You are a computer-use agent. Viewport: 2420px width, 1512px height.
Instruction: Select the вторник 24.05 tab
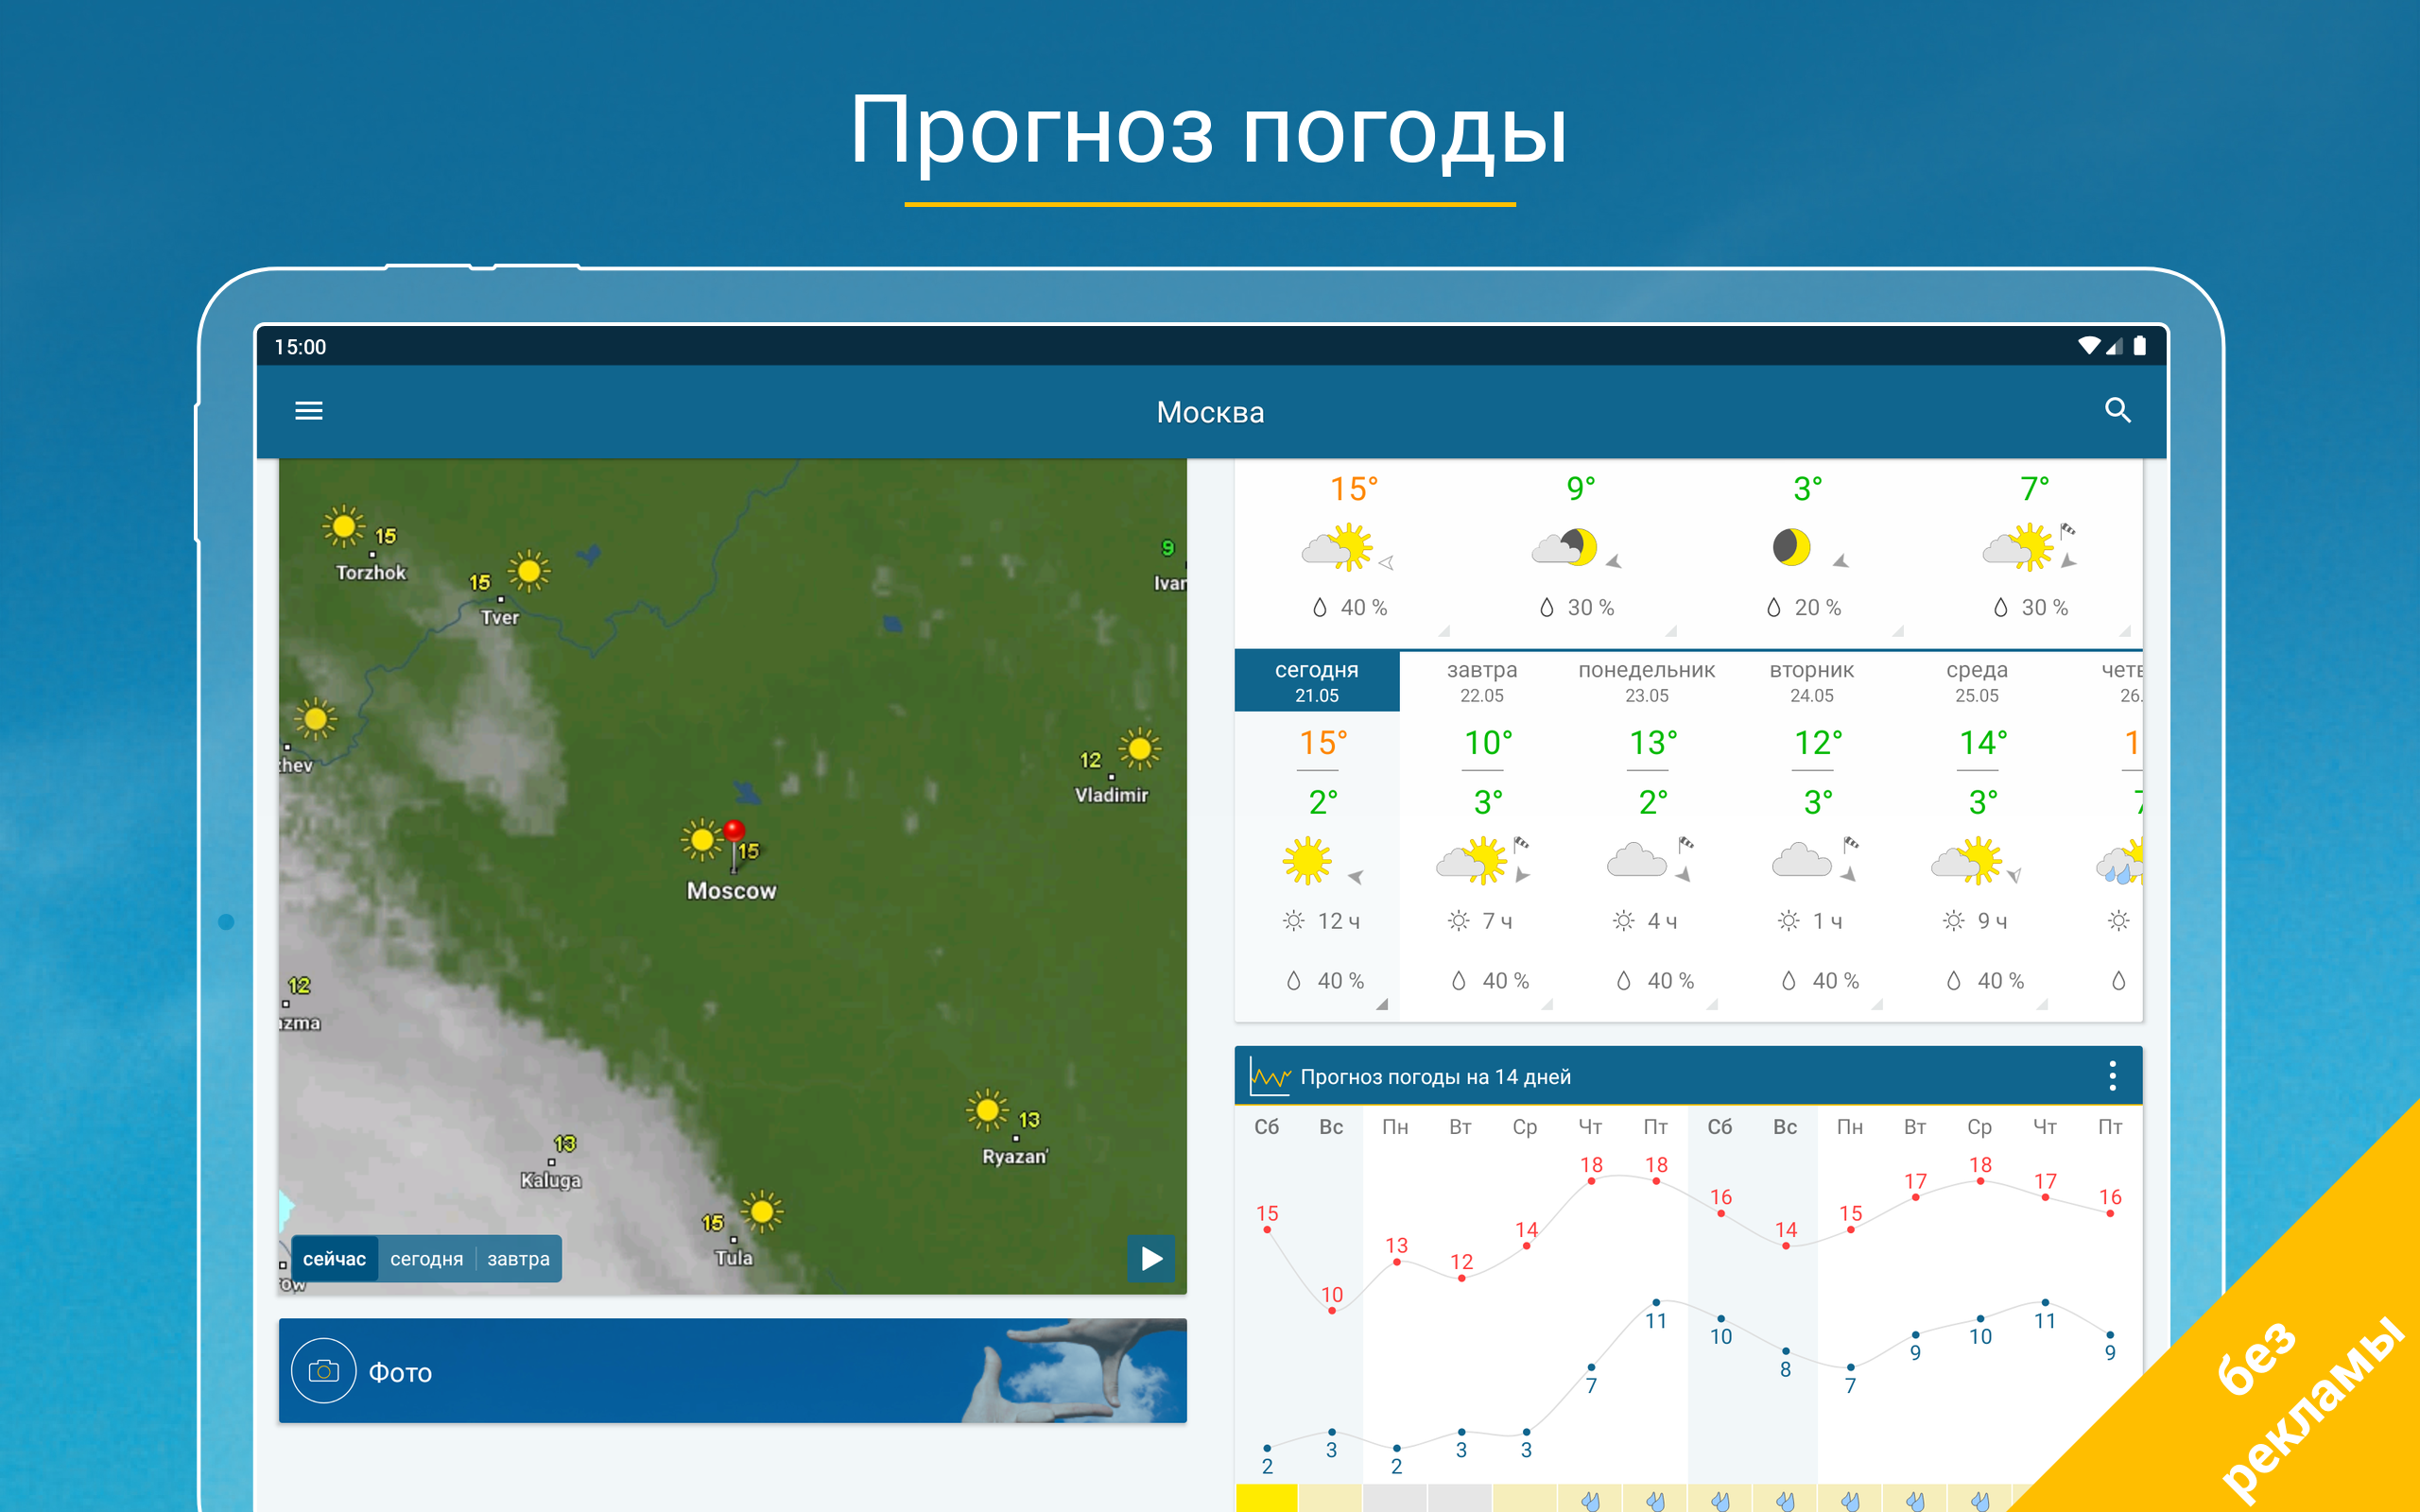[x=1811, y=681]
